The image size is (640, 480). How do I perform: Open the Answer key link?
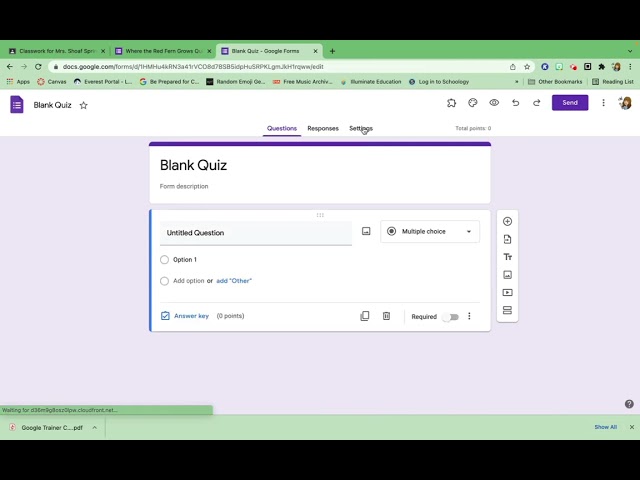[191, 316]
